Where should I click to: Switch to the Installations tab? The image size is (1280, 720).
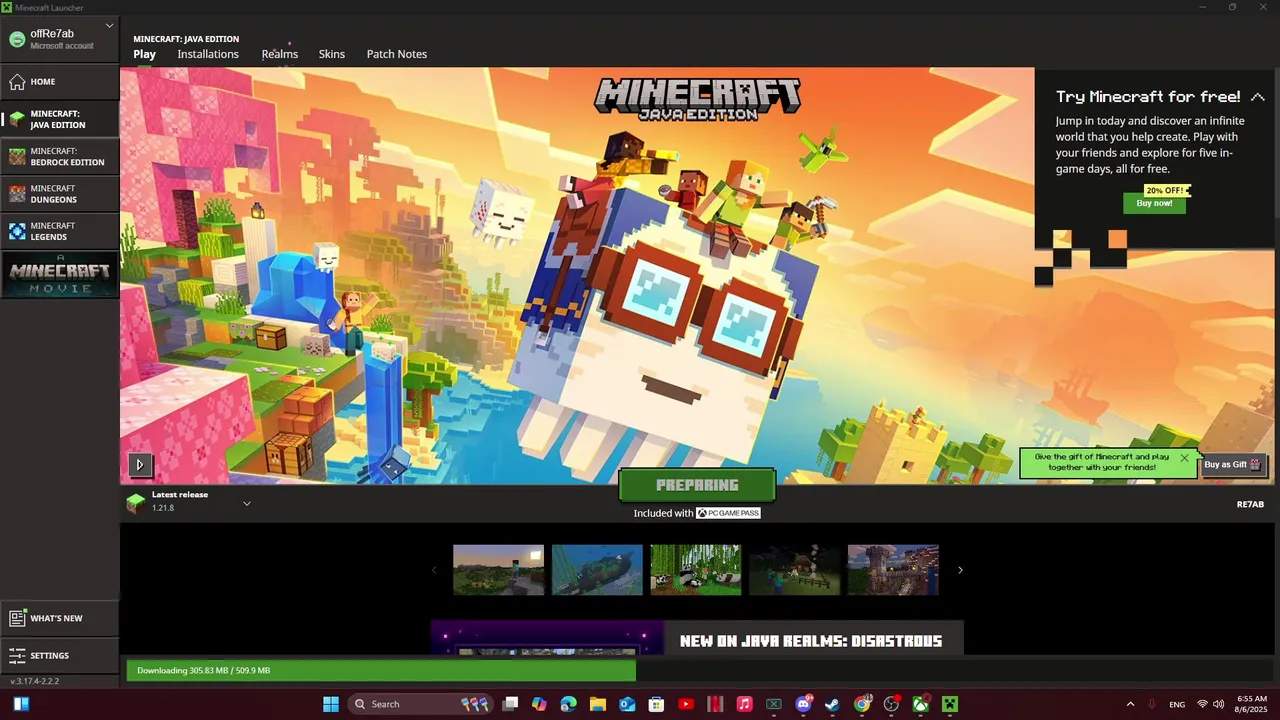[x=208, y=54]
